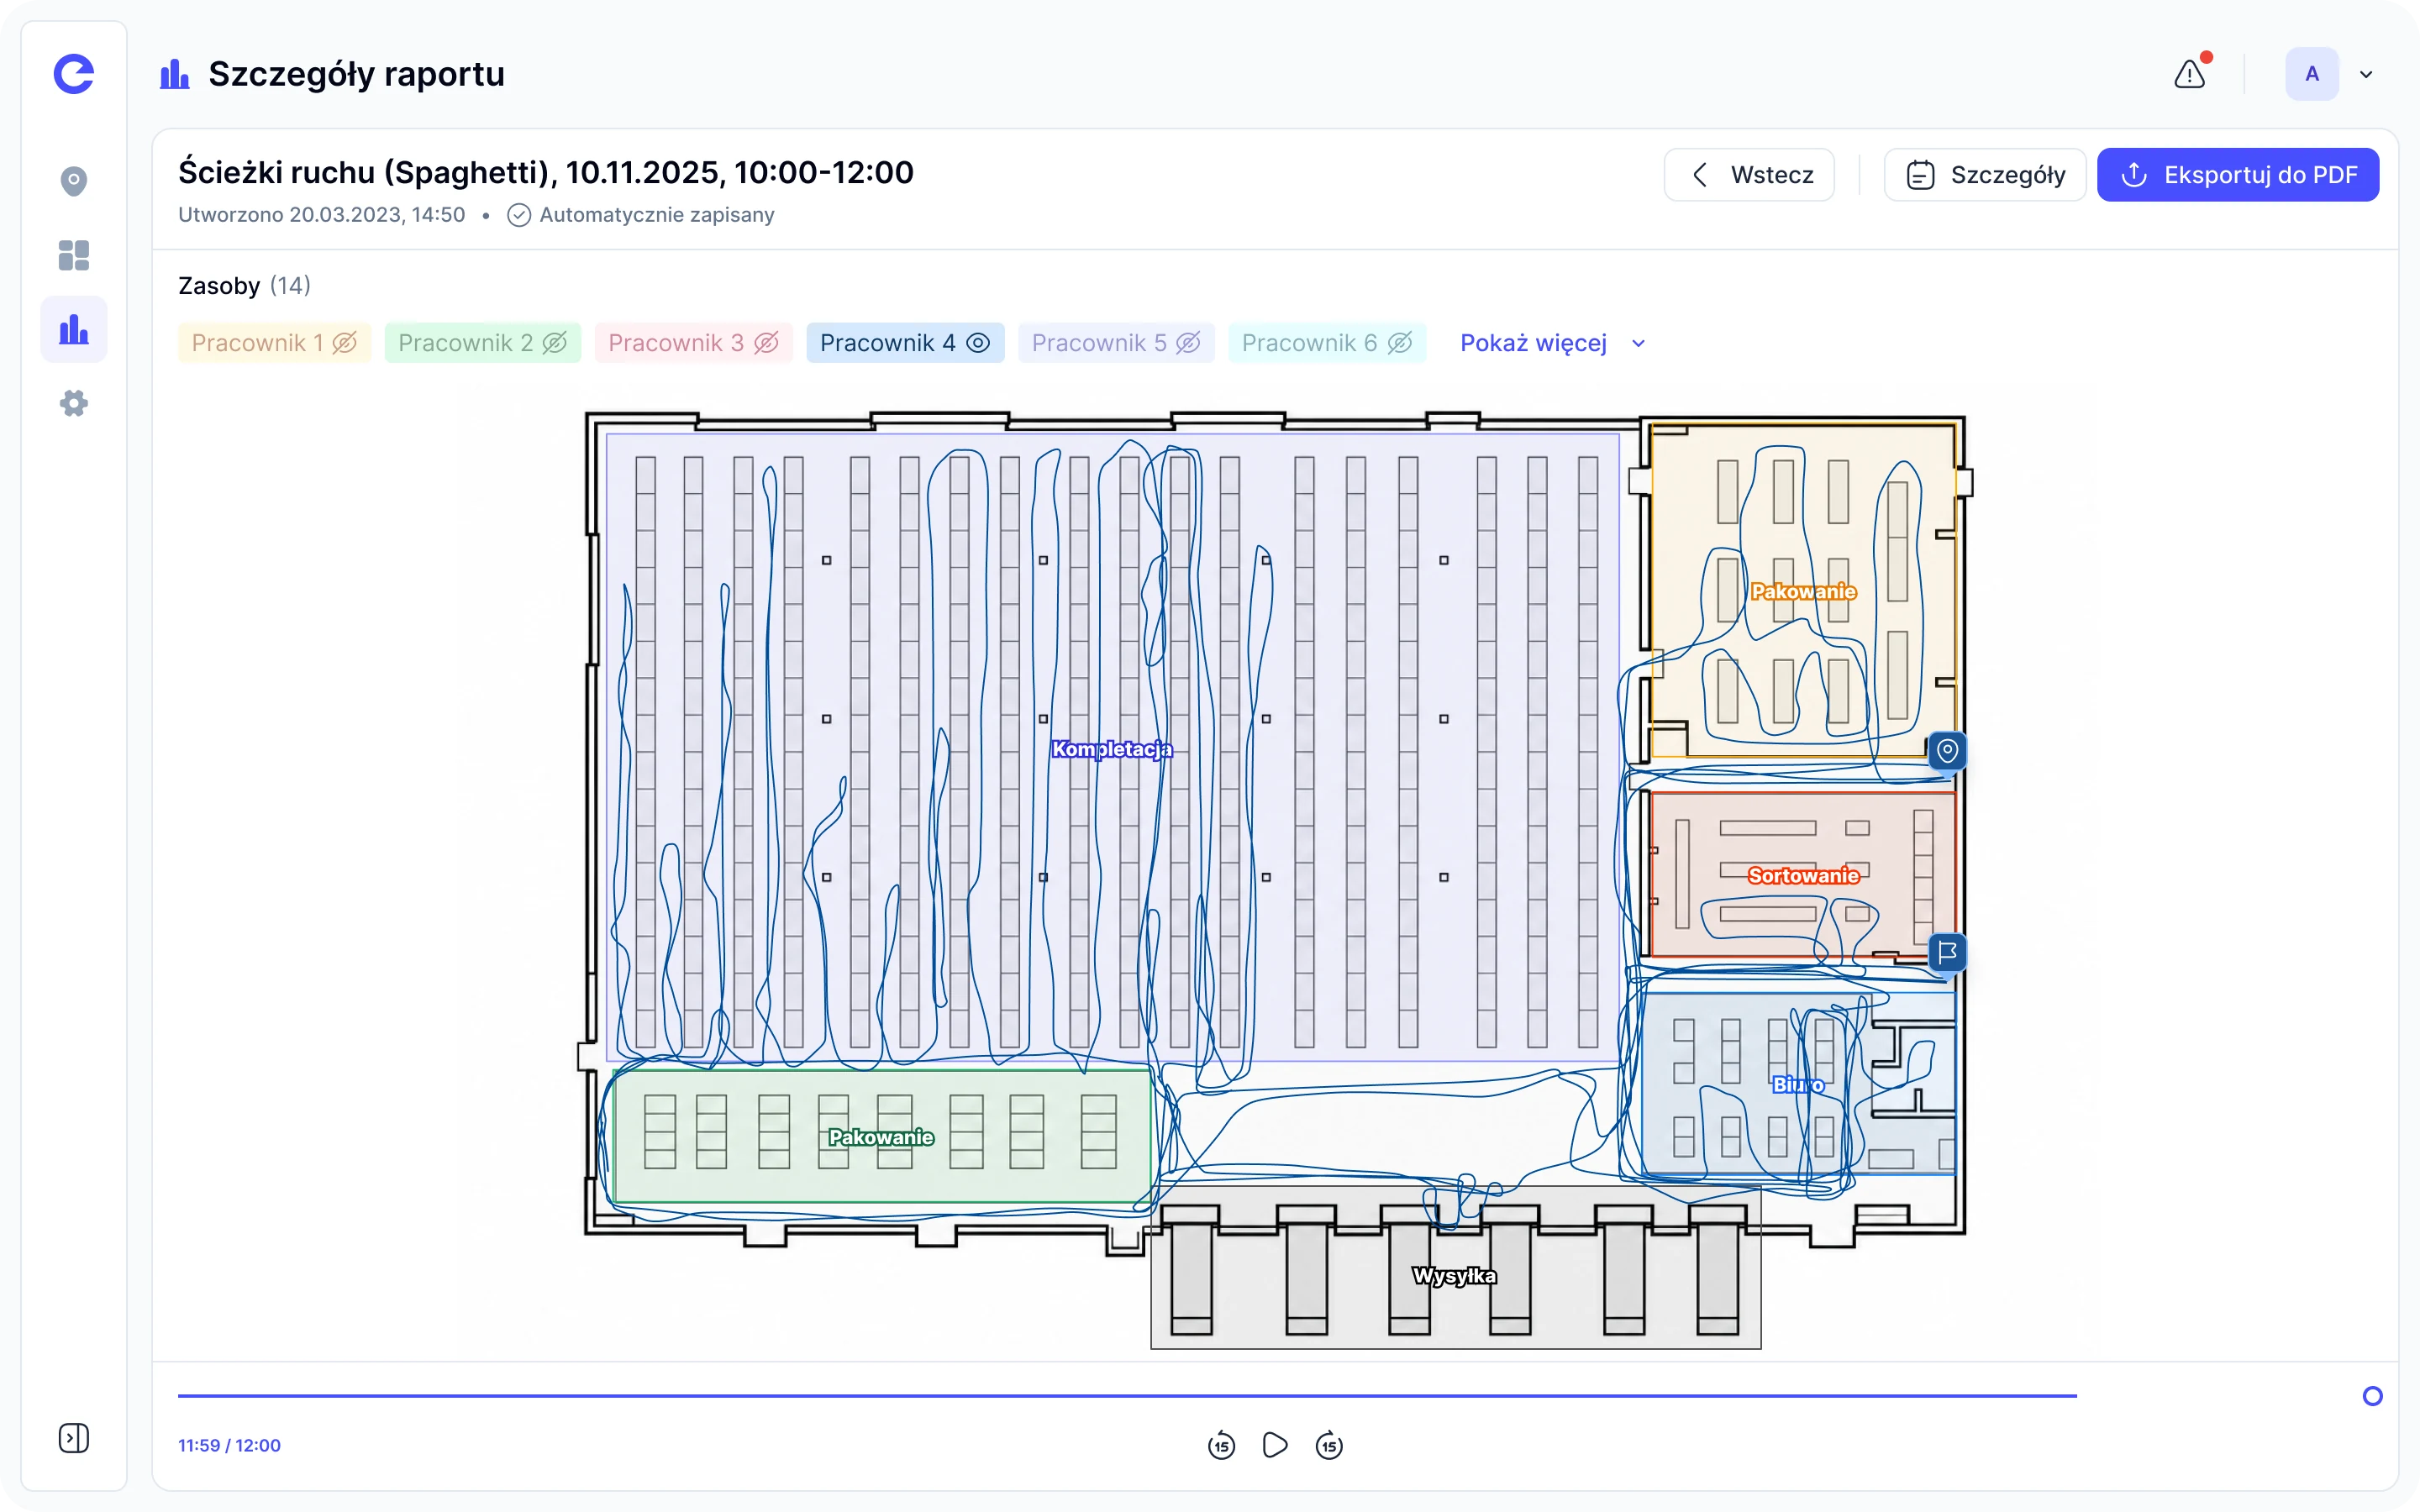The image size is (2420, 1512).
Task: Open the location pin sidebar section
Action: [74, 181]
